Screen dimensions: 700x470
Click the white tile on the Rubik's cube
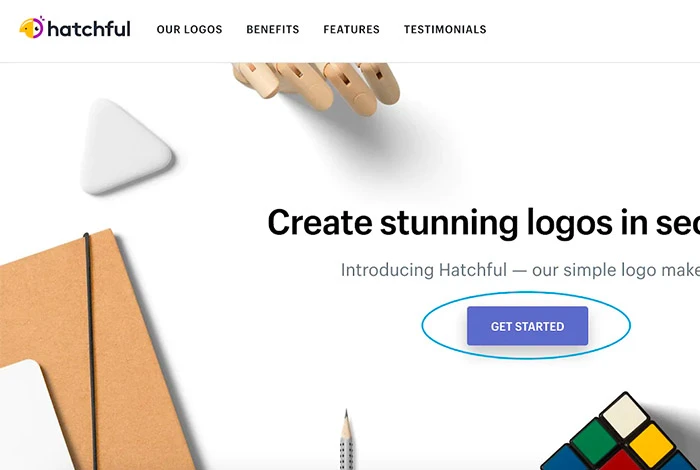coord(625,416)
